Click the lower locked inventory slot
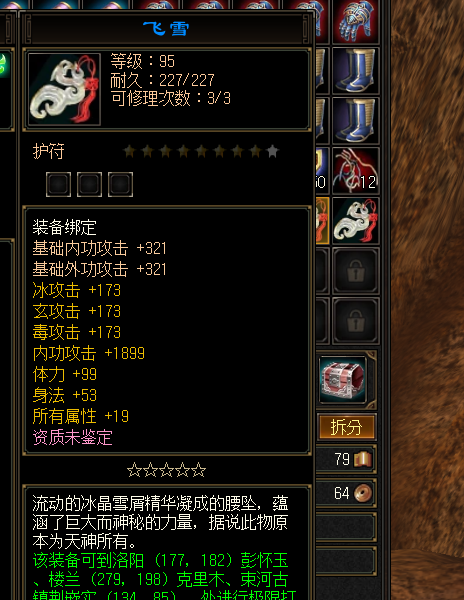464x600 pixels. (x=355, y=321)
